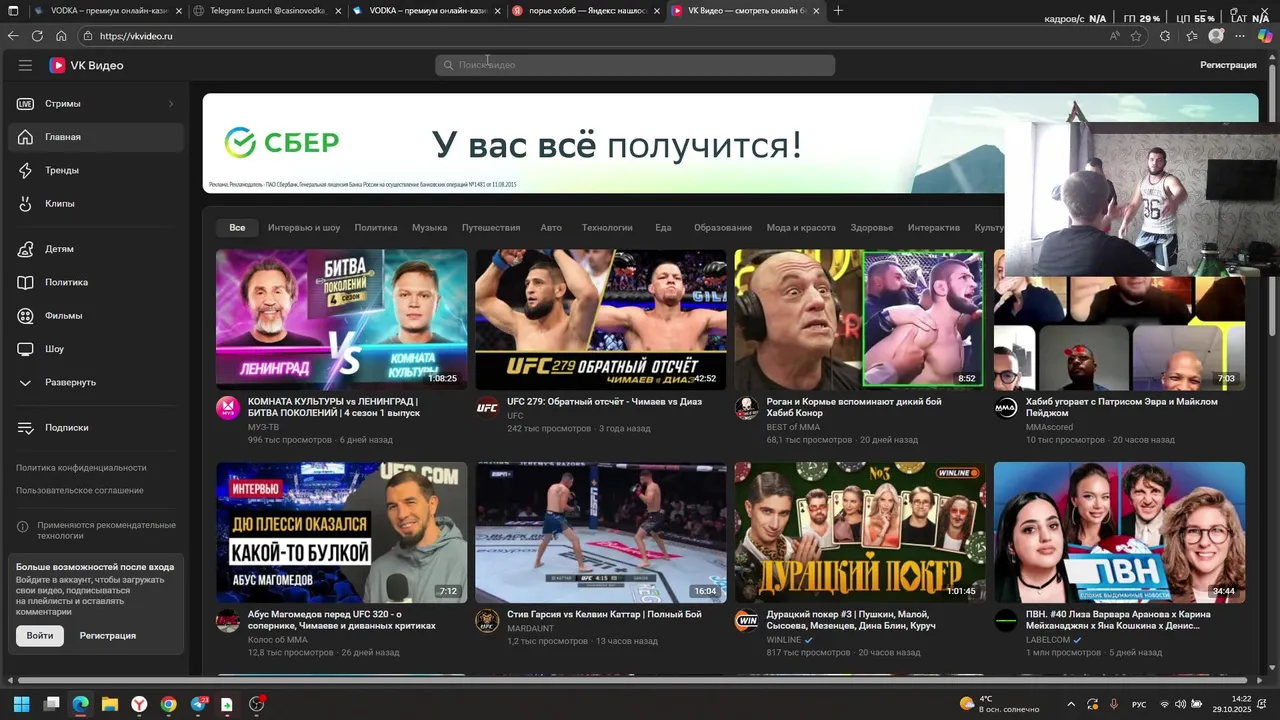The width and height of the screenshot is (1280, 720).
Task: Select the Музыка category
Action: [430, 228]
